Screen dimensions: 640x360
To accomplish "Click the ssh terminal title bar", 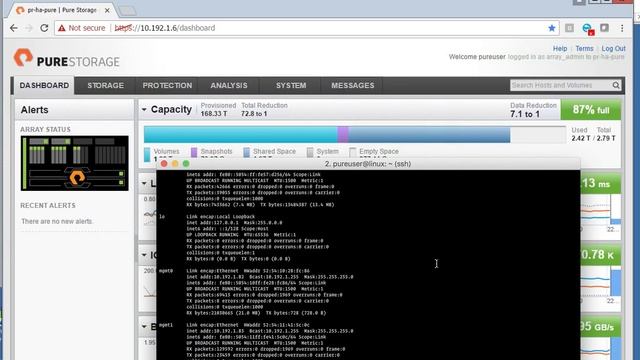I will (368, 164).
